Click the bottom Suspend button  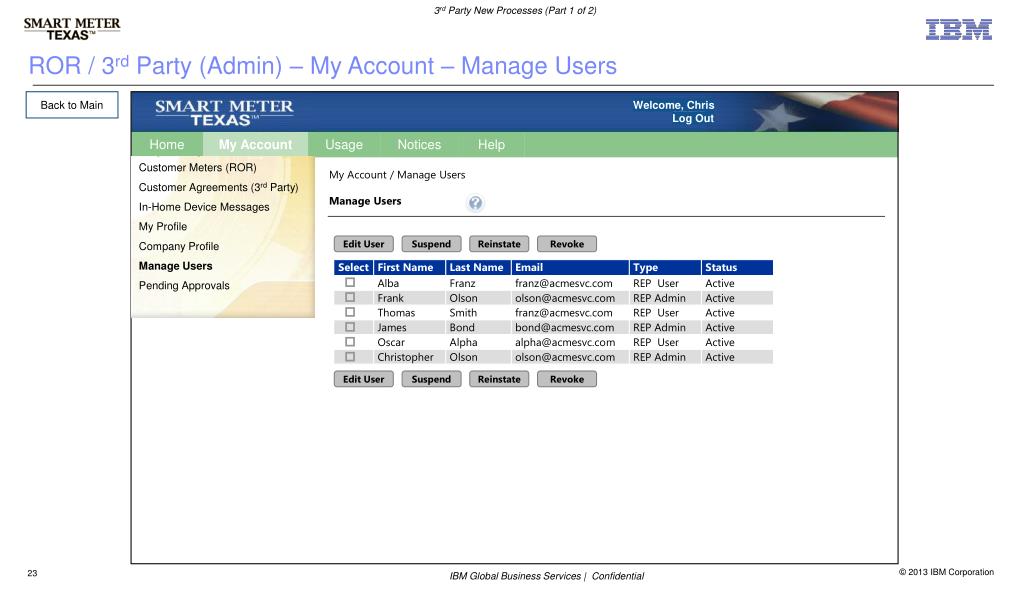(x=431, y=379)
